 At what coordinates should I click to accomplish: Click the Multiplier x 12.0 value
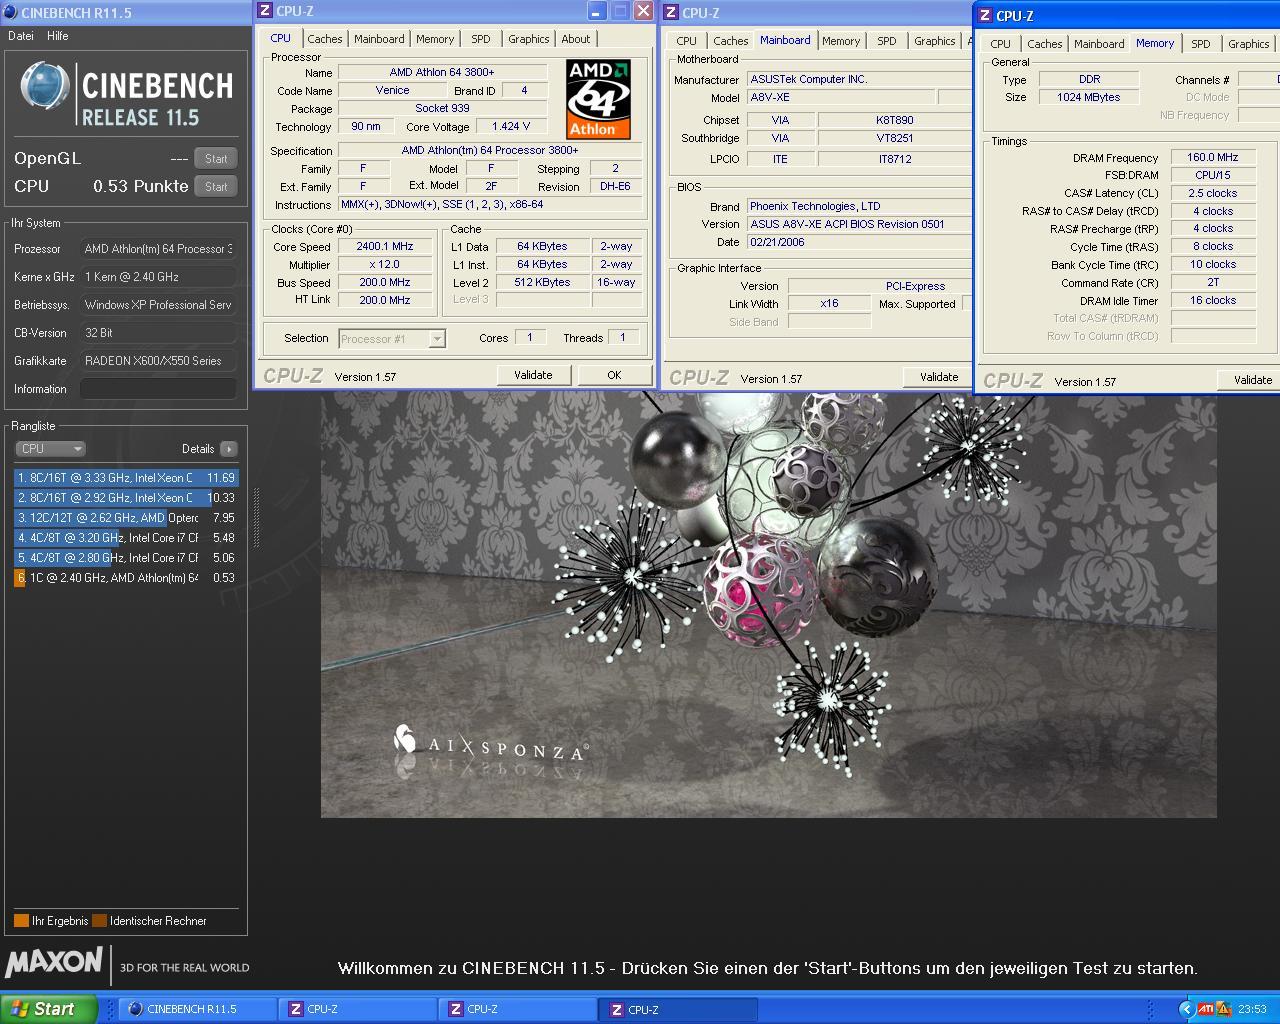(x=385, y=264)
